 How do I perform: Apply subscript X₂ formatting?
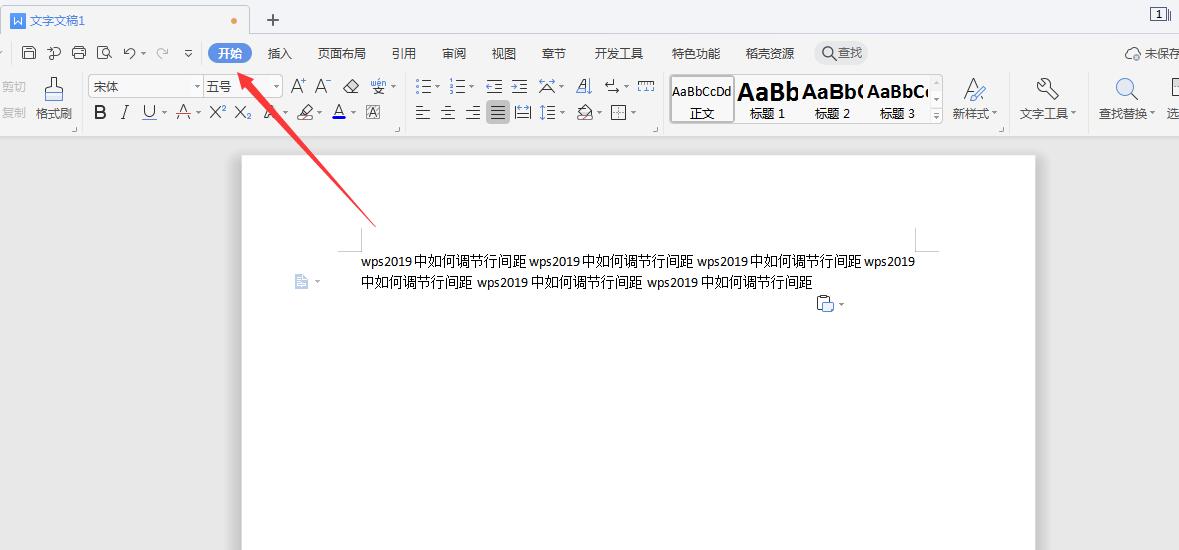pyautogui.click(x=243, y=113)
